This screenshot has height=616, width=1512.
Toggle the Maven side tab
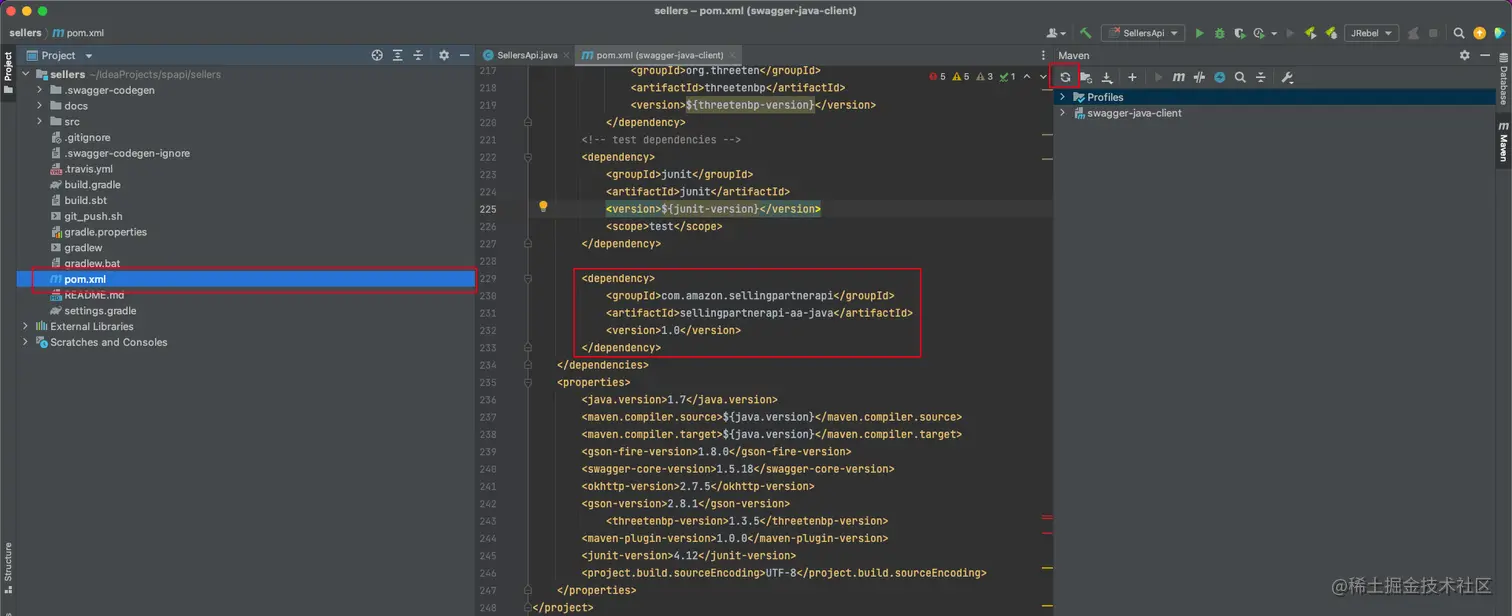(x=1503, y=141)
